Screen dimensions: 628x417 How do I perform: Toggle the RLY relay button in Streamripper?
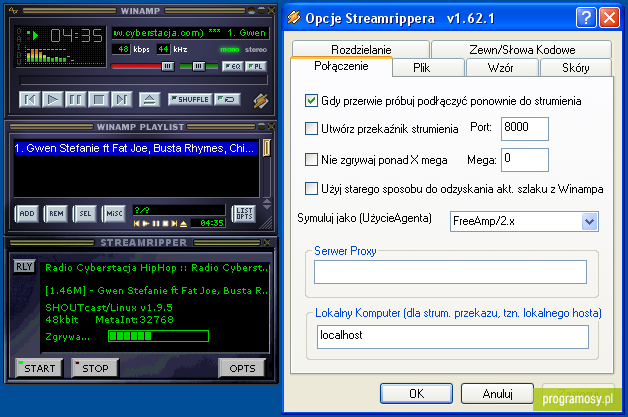(24, 267)
